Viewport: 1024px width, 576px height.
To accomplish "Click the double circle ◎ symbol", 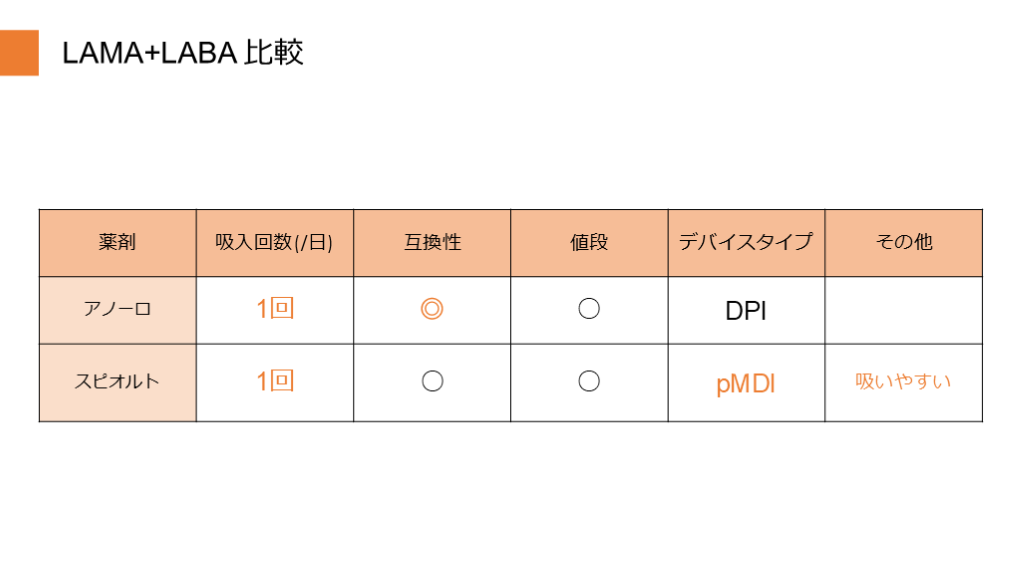I will 432,310.
